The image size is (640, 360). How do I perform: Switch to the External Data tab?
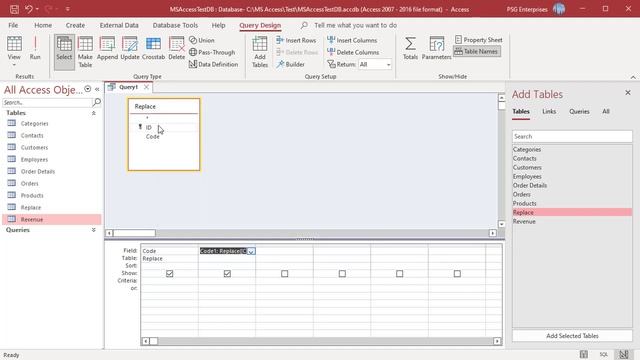coord(119,25)
